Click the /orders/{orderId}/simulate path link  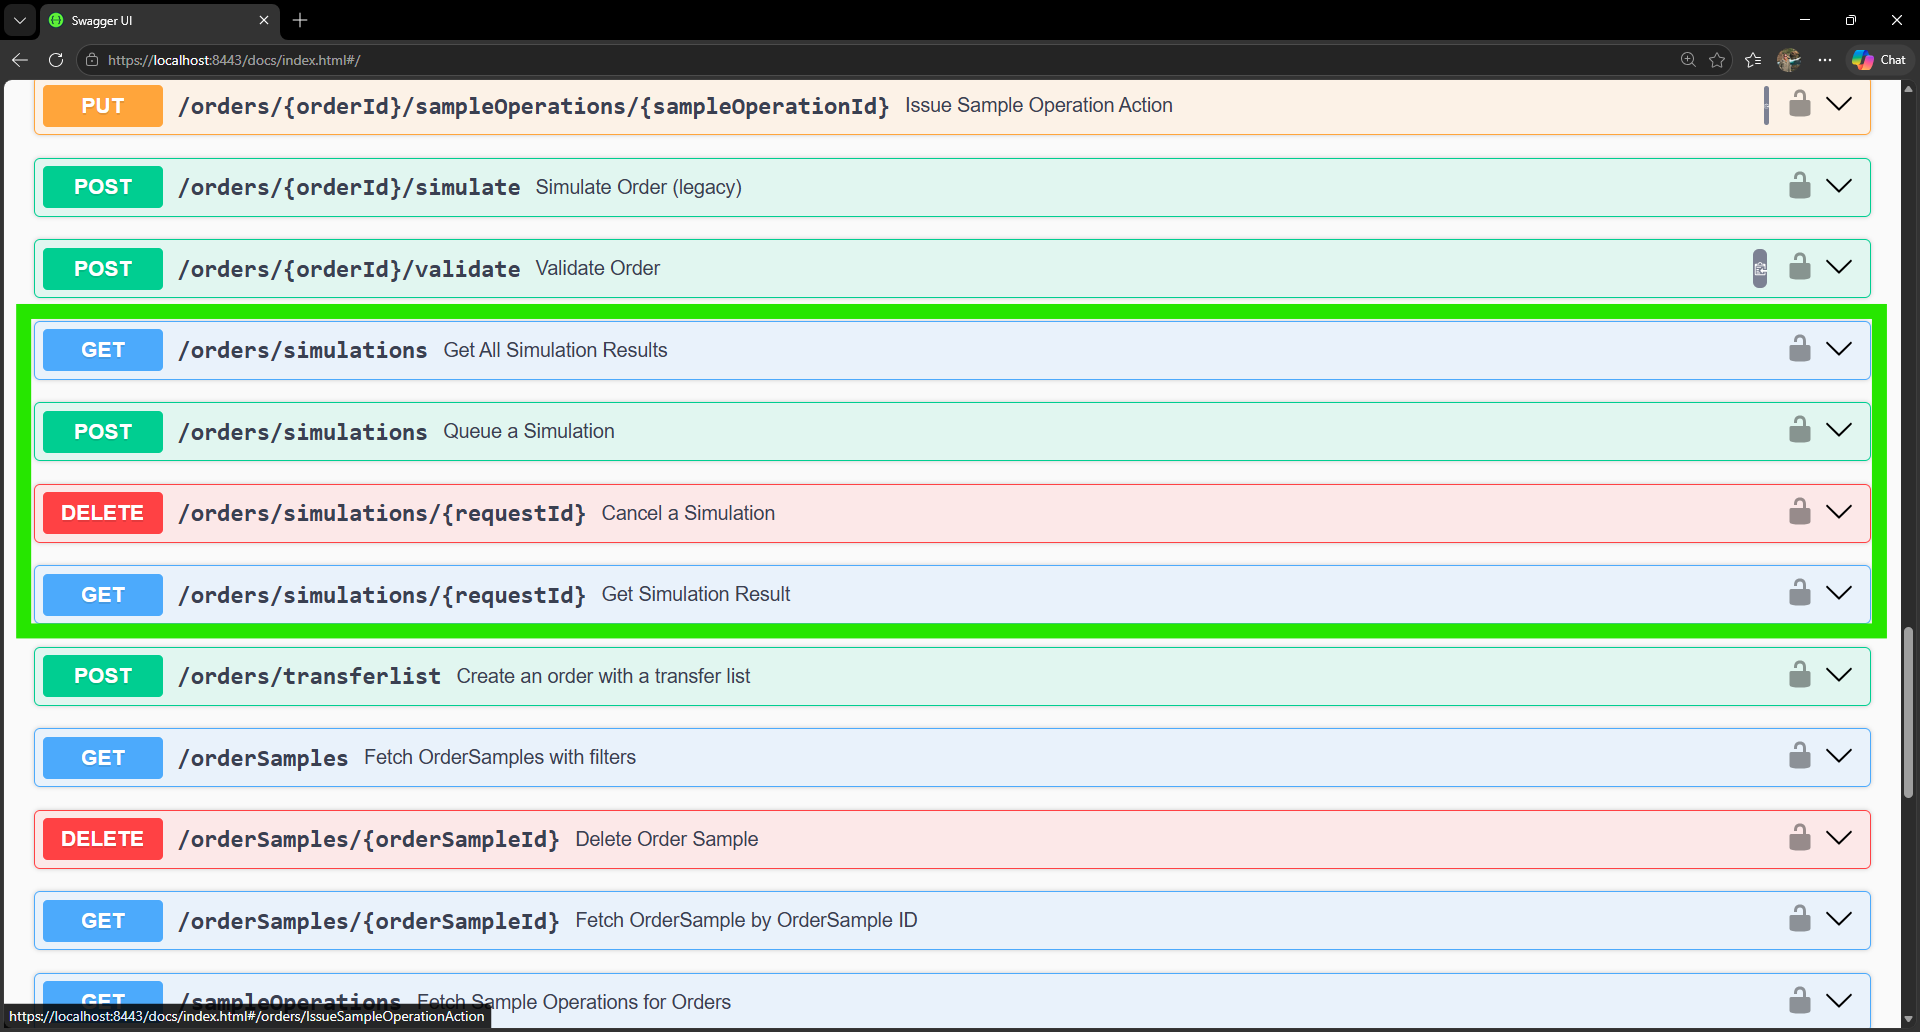point(349,187)
